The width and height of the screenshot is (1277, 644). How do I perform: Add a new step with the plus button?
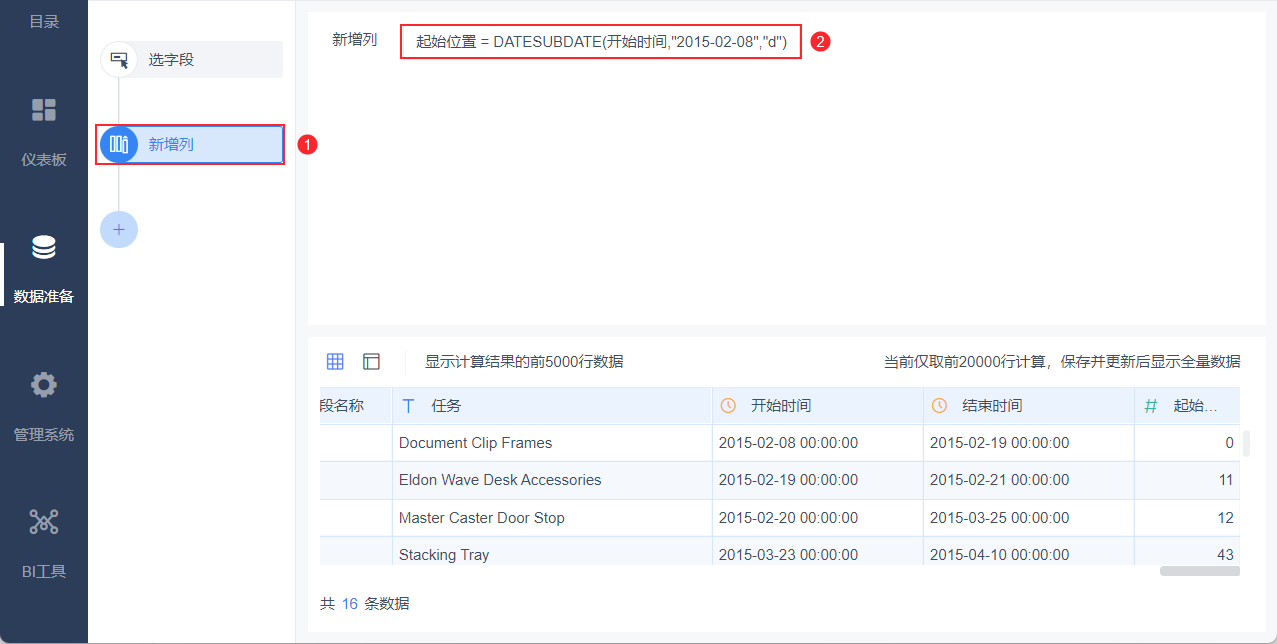[x=119, y=229]
